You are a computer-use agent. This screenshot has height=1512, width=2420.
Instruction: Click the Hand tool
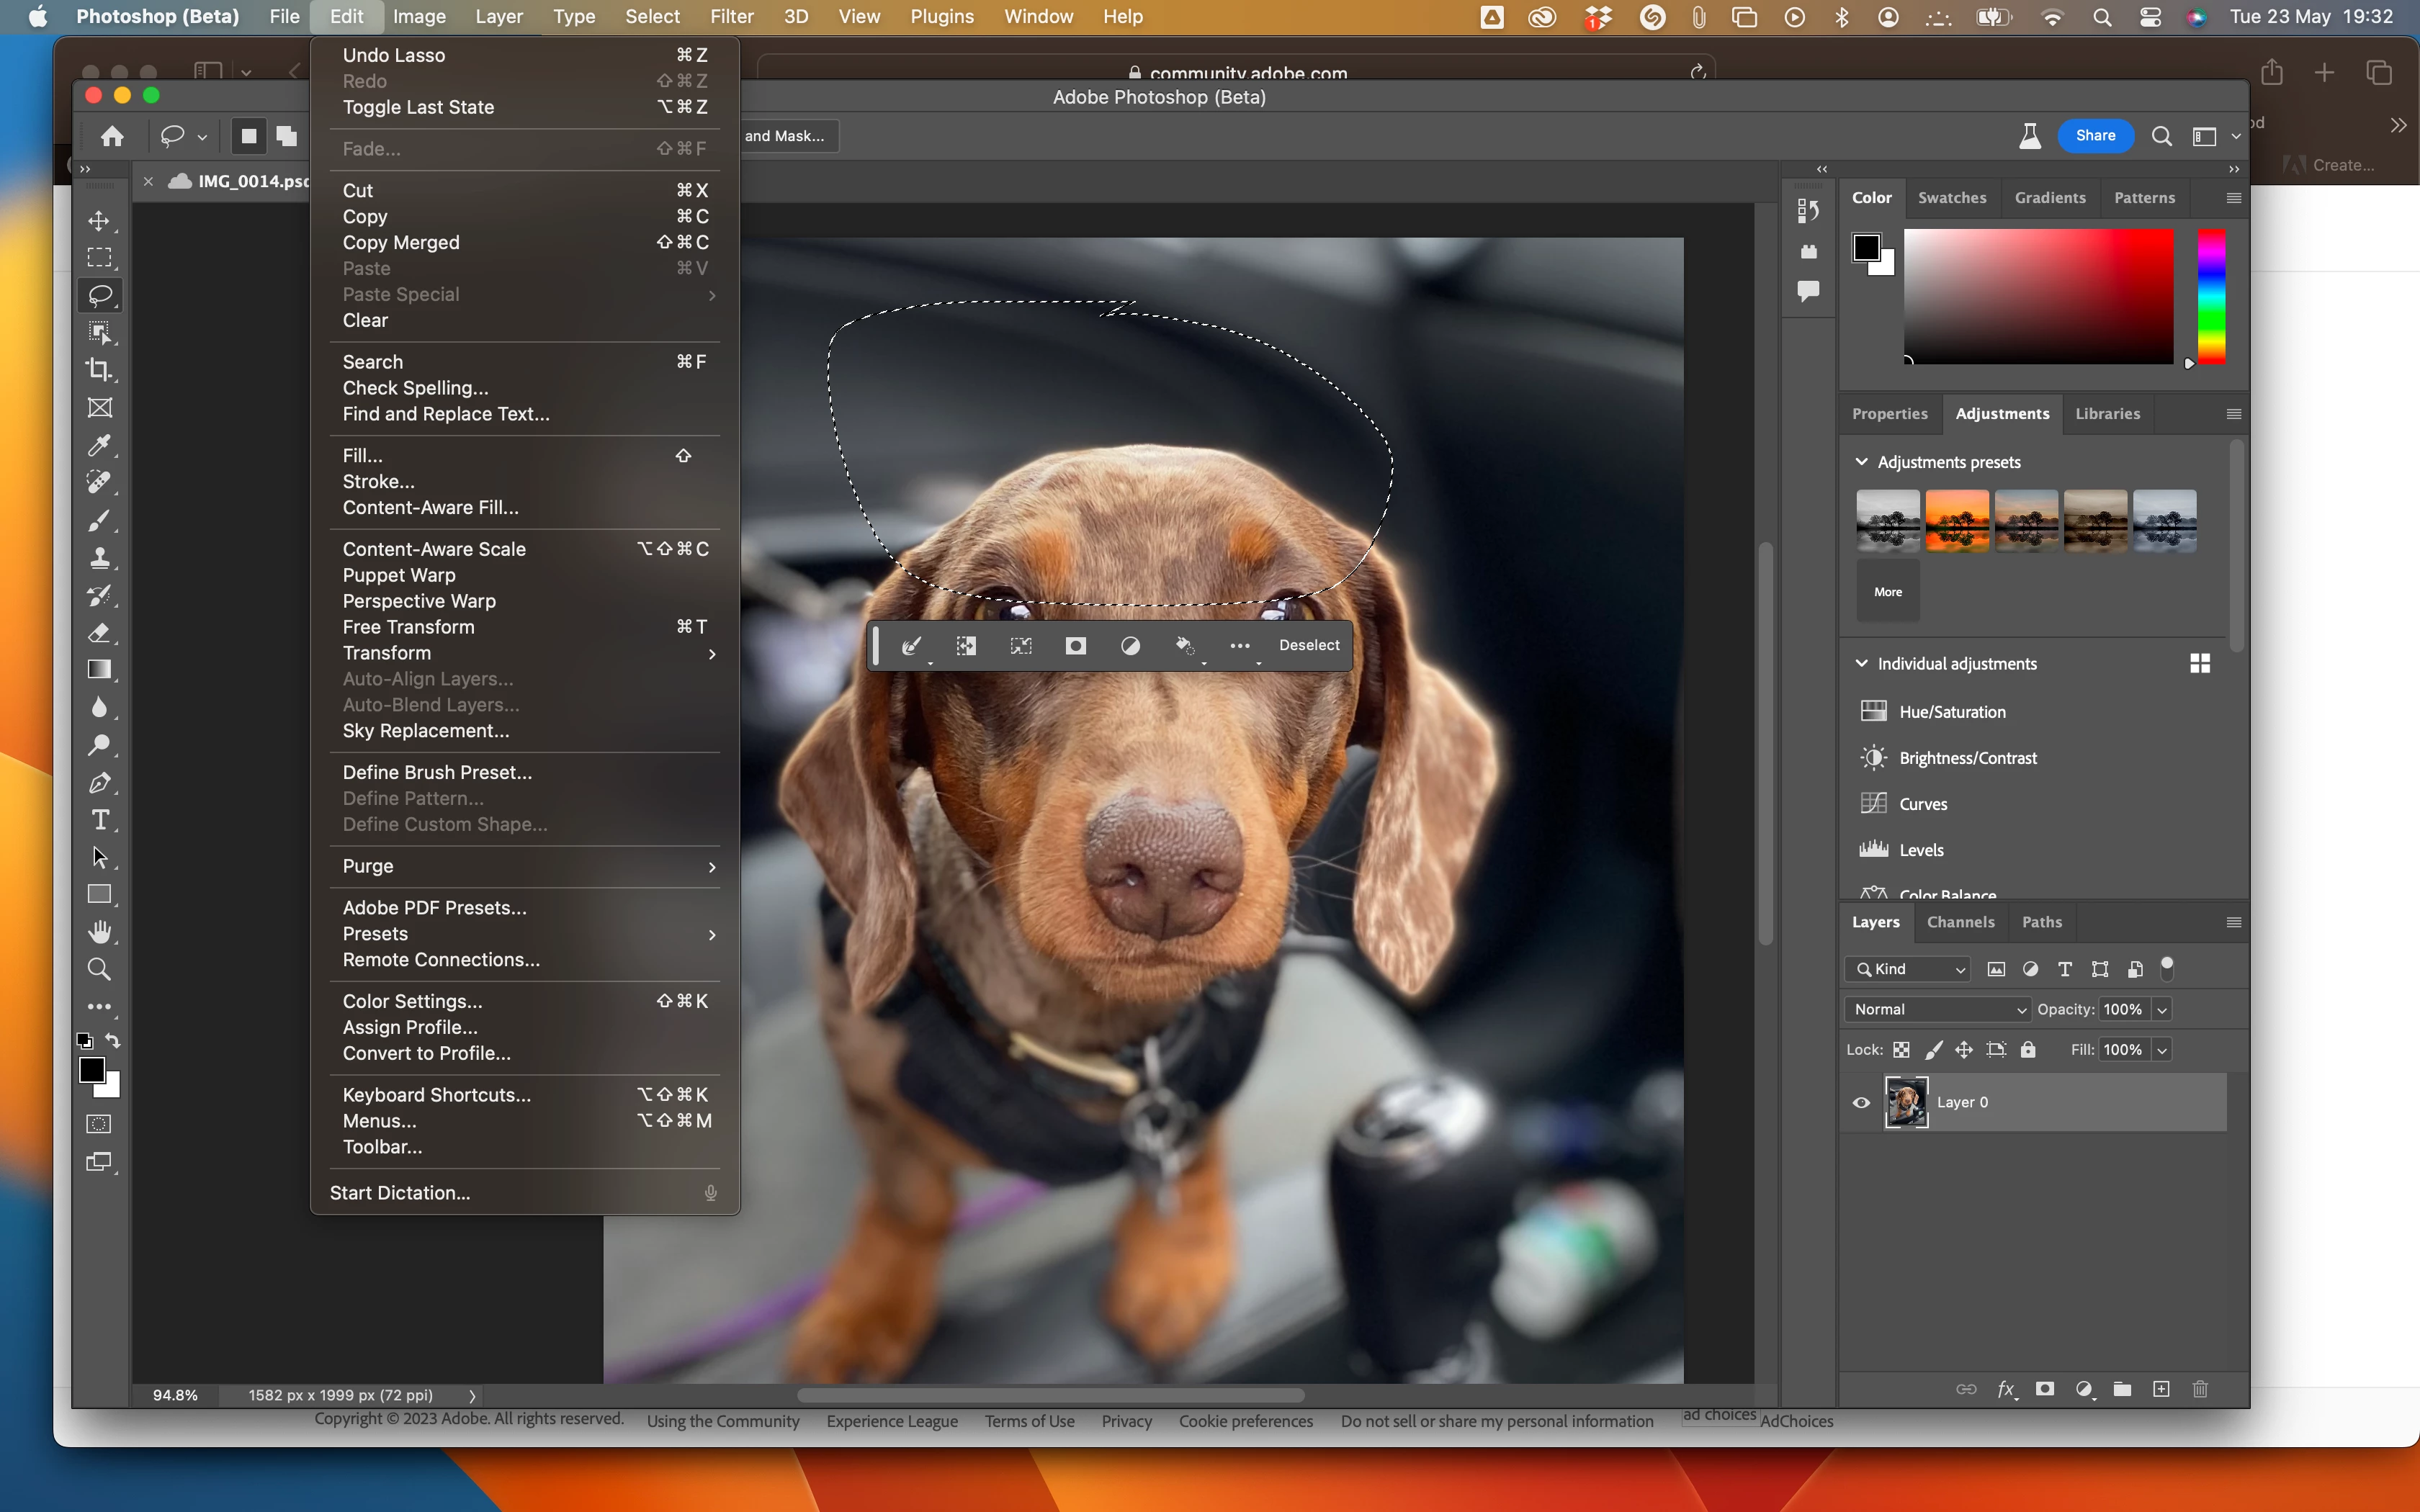point(98,932)
